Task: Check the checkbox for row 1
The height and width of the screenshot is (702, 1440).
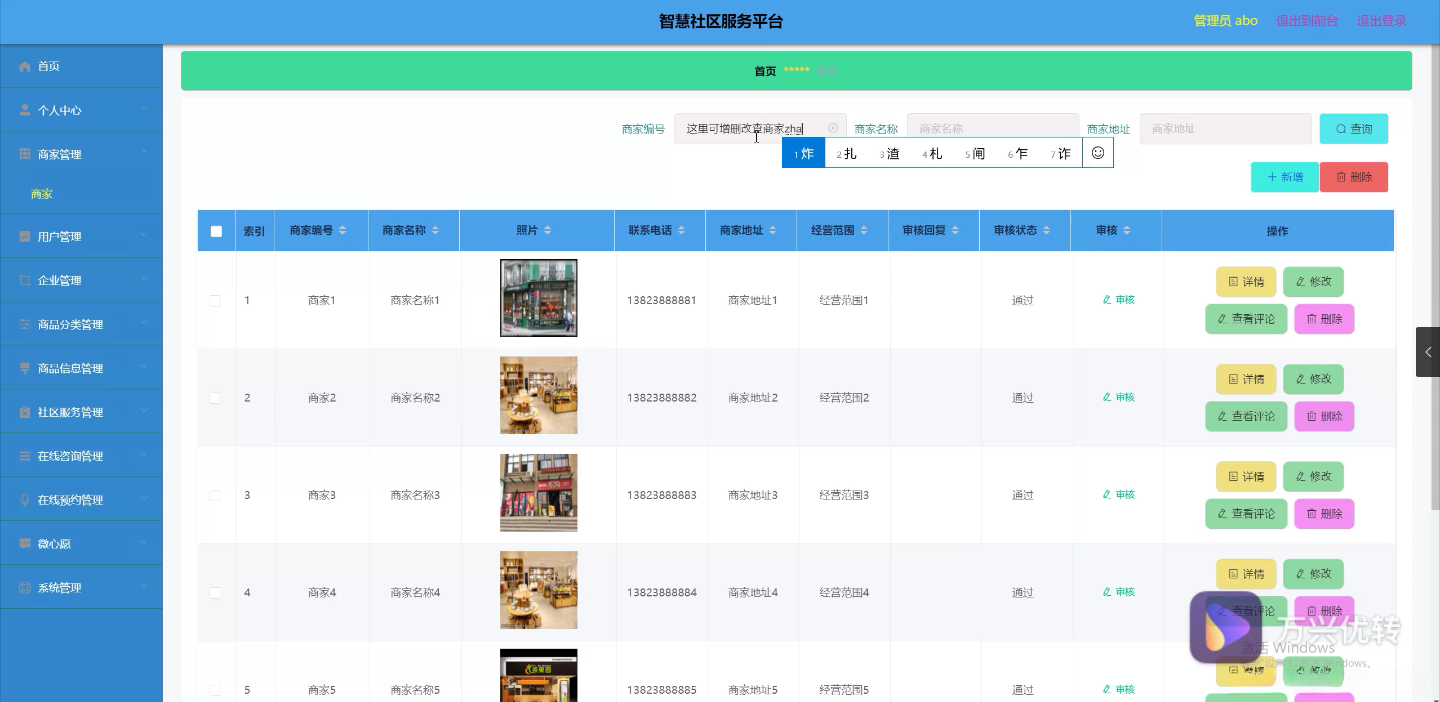Action: (x=215, y=300)
